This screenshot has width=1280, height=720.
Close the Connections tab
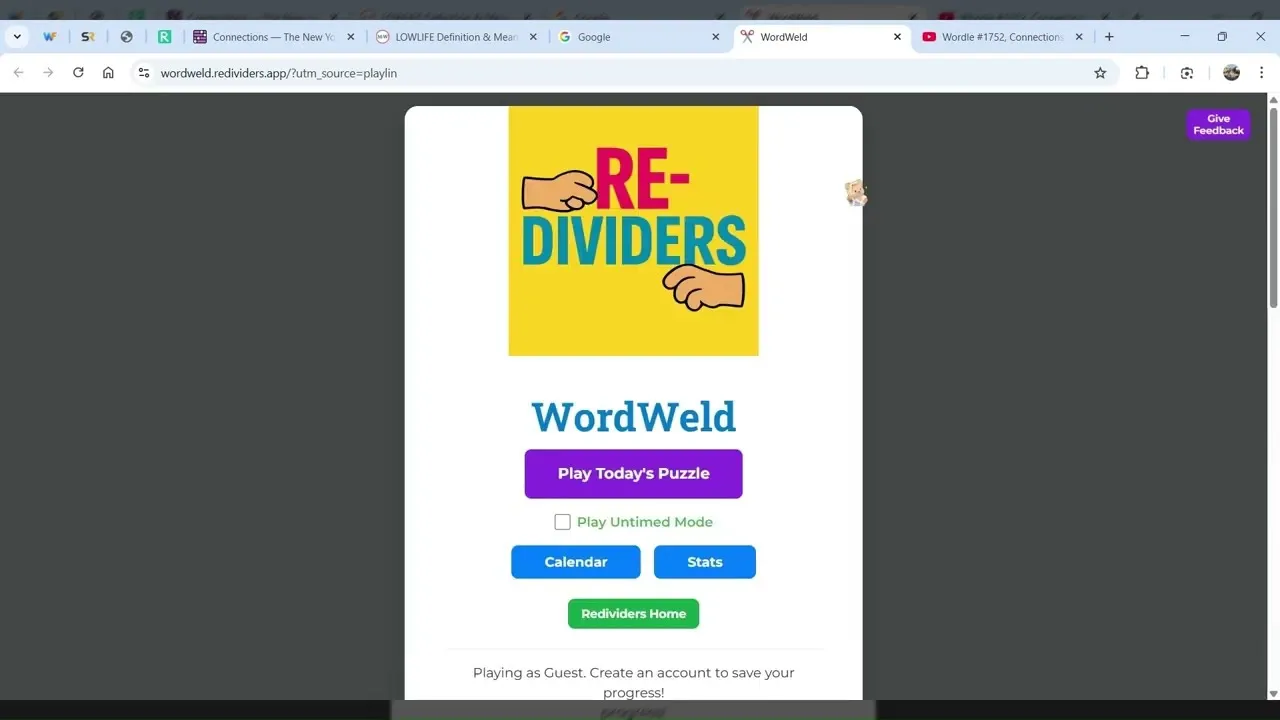(x=351, y=37)
